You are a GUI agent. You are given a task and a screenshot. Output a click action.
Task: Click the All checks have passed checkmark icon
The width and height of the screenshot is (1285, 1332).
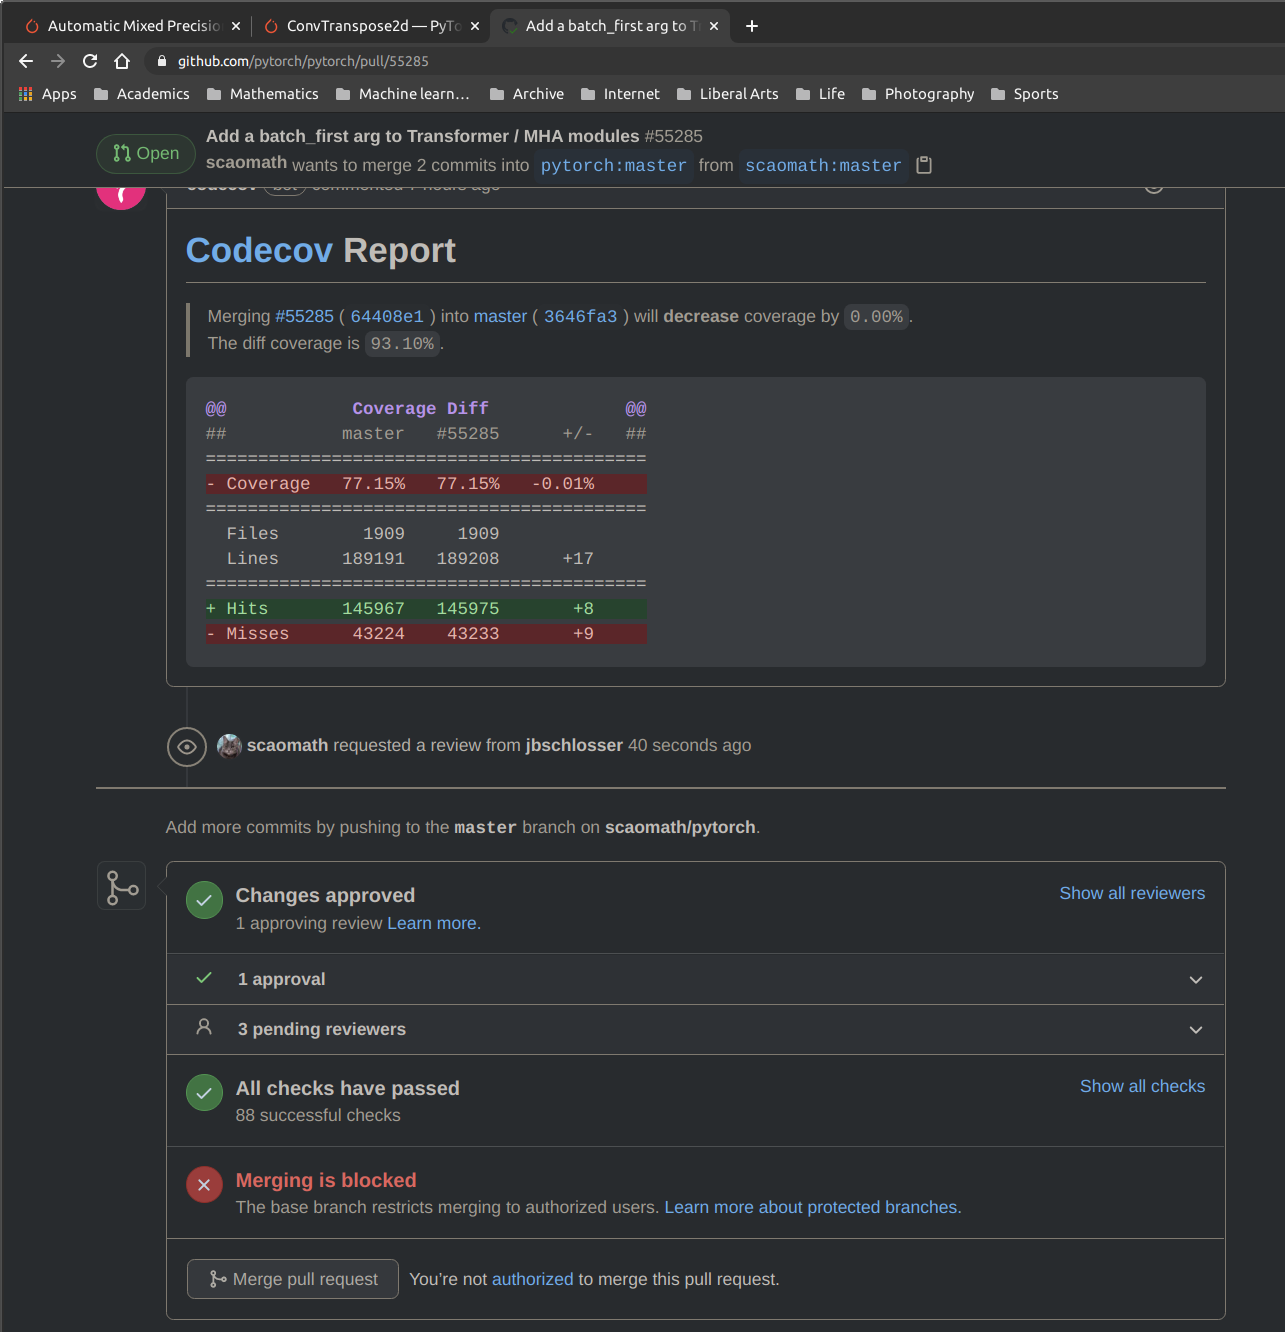click(204, 1093)
